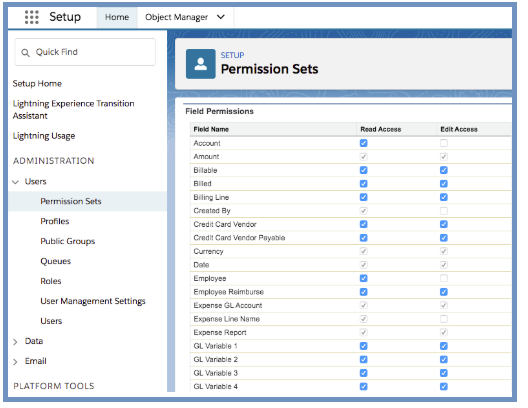Switch to the Home tab
This screenshot has width=528, height=408.
[x=117, y=17]
